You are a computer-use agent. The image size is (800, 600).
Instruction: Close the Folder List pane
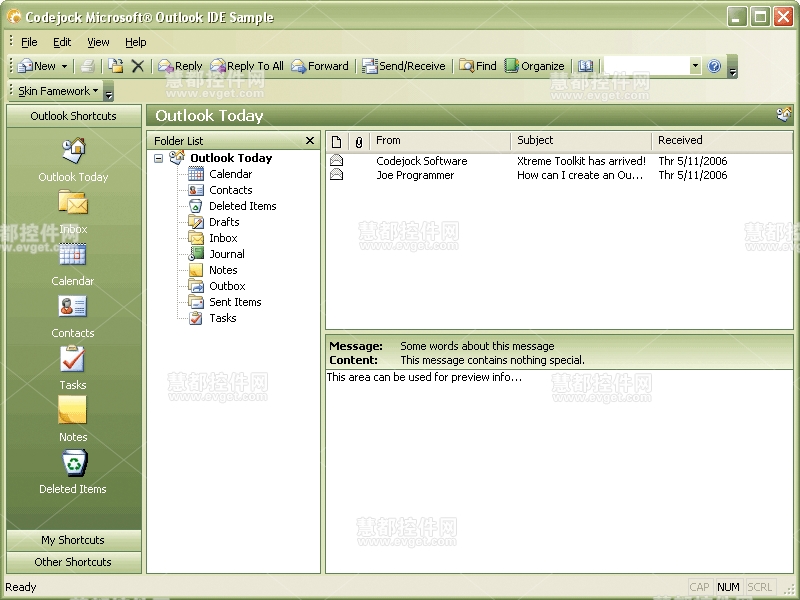(310, 140)
